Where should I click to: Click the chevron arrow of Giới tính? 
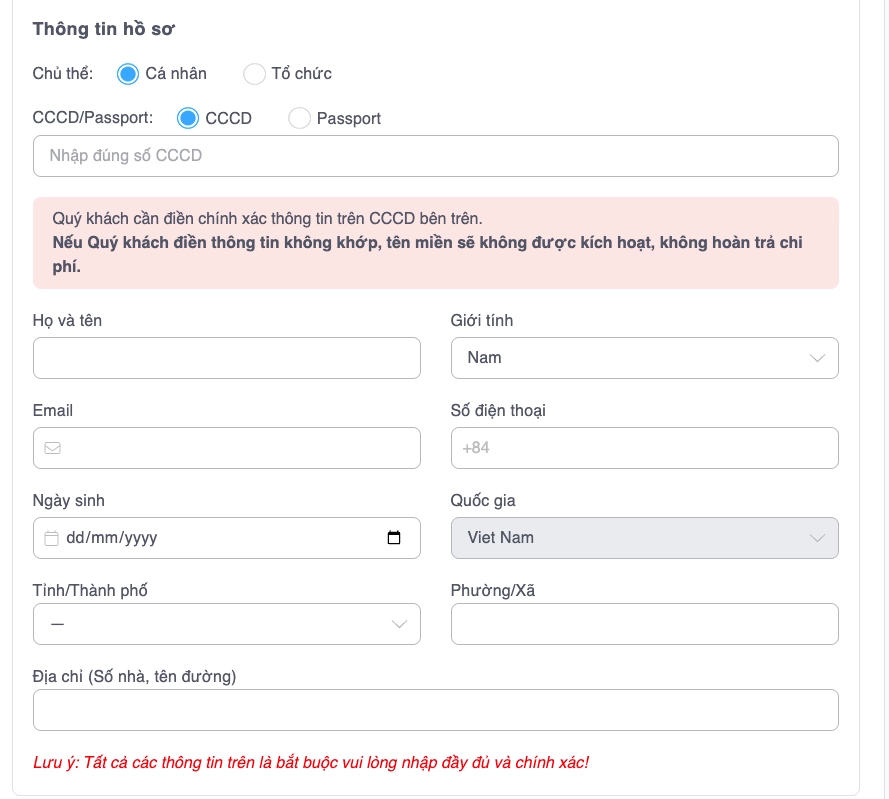pyautogui.click(x=817, y=358)
